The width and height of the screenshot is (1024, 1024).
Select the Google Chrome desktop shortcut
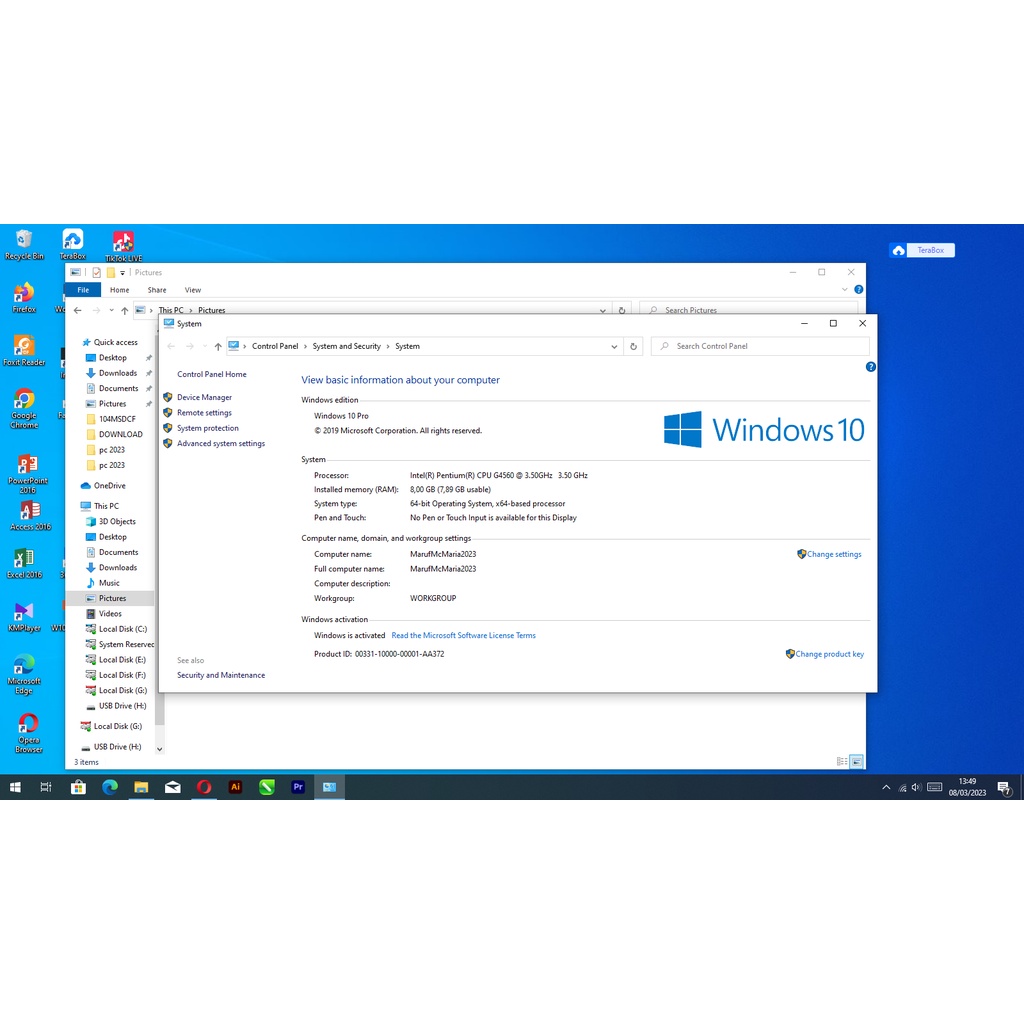(24, 407)
